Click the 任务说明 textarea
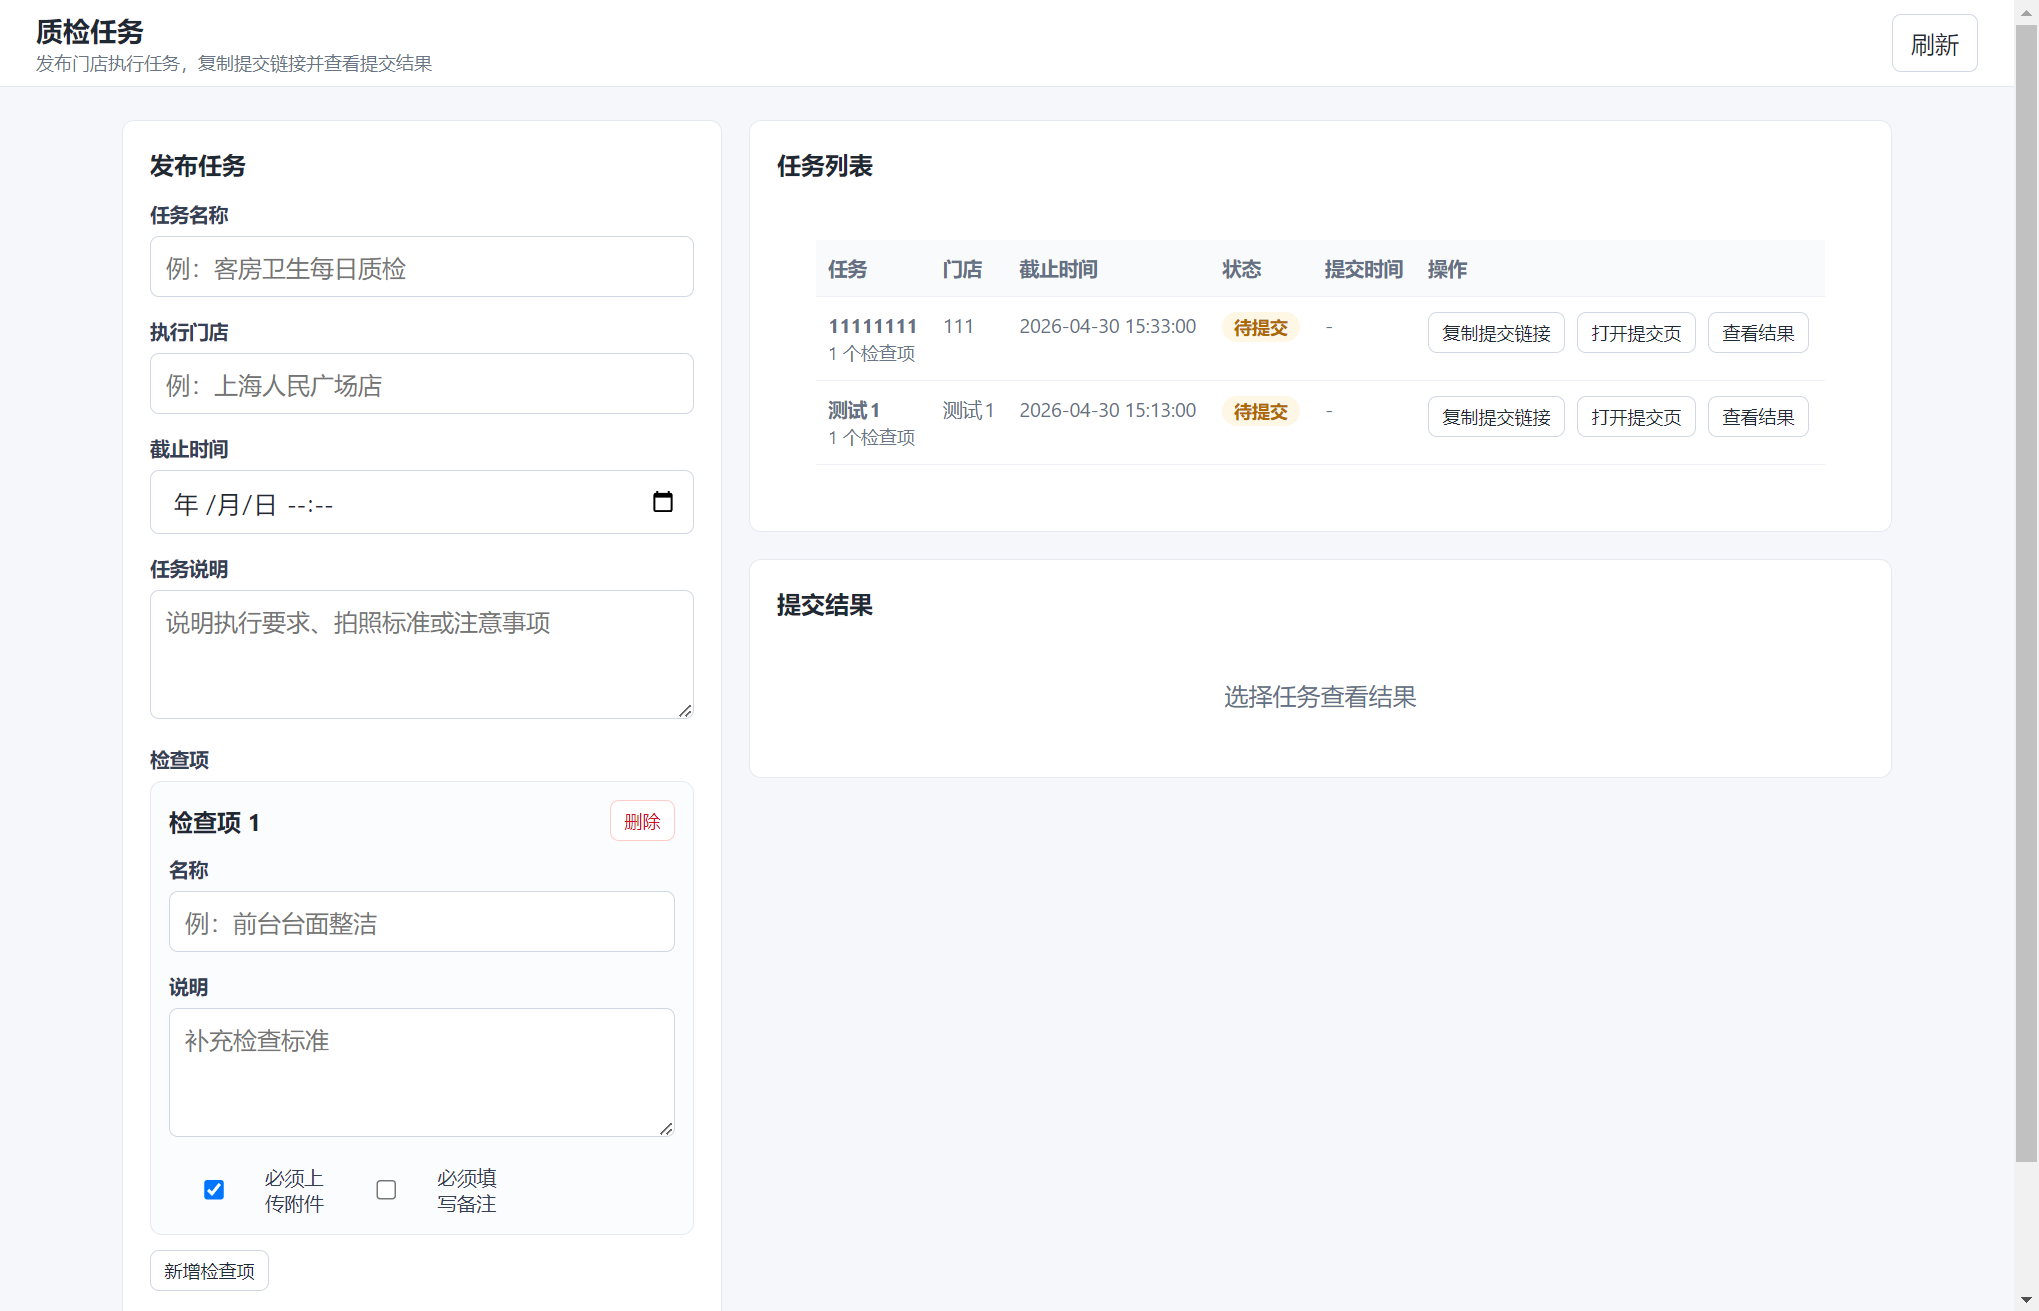This screenshot has width=2039, height=1311. (421, 655)
